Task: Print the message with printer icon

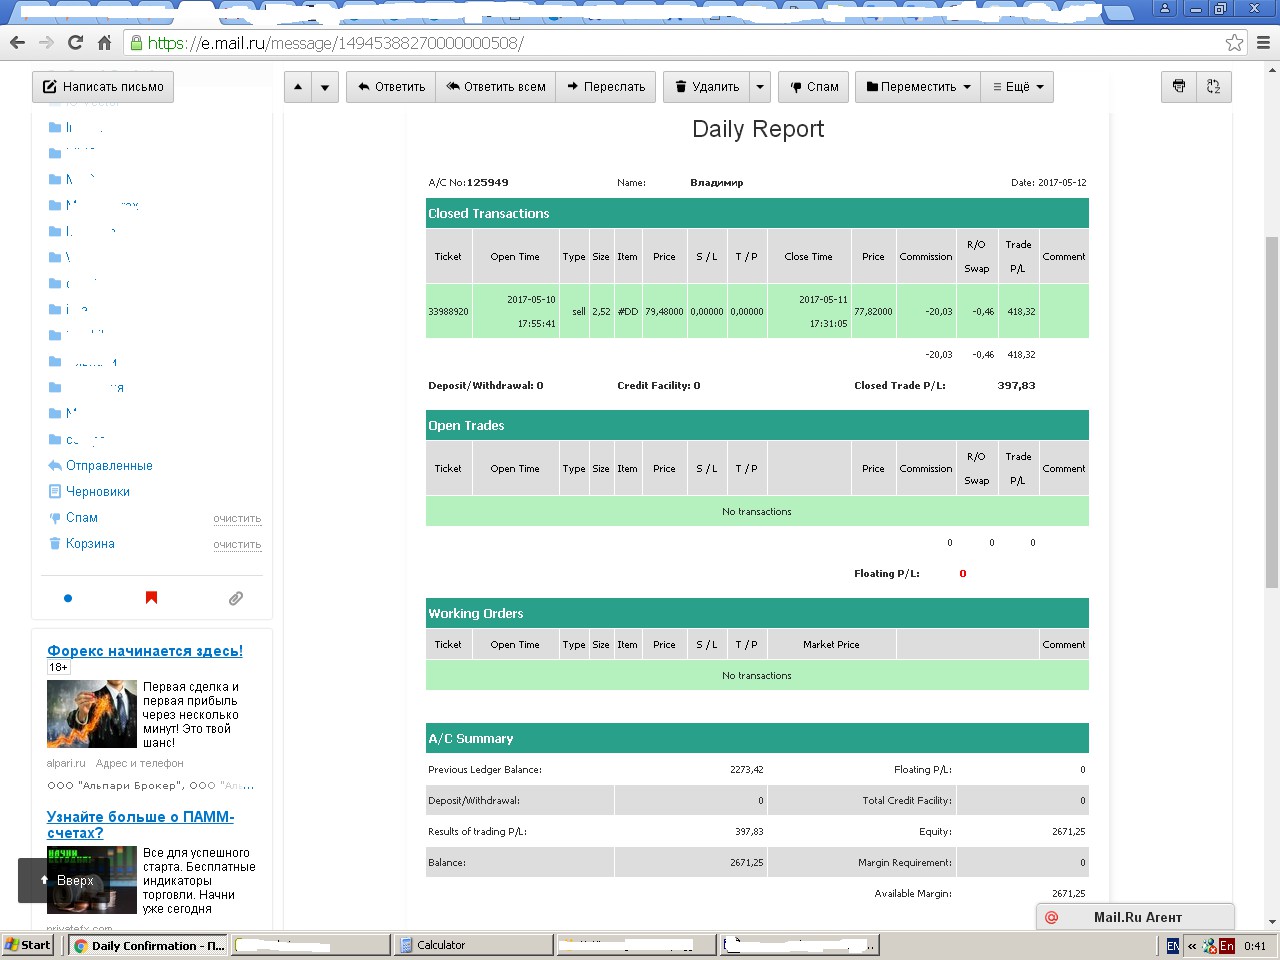Action: [1179, 87]
